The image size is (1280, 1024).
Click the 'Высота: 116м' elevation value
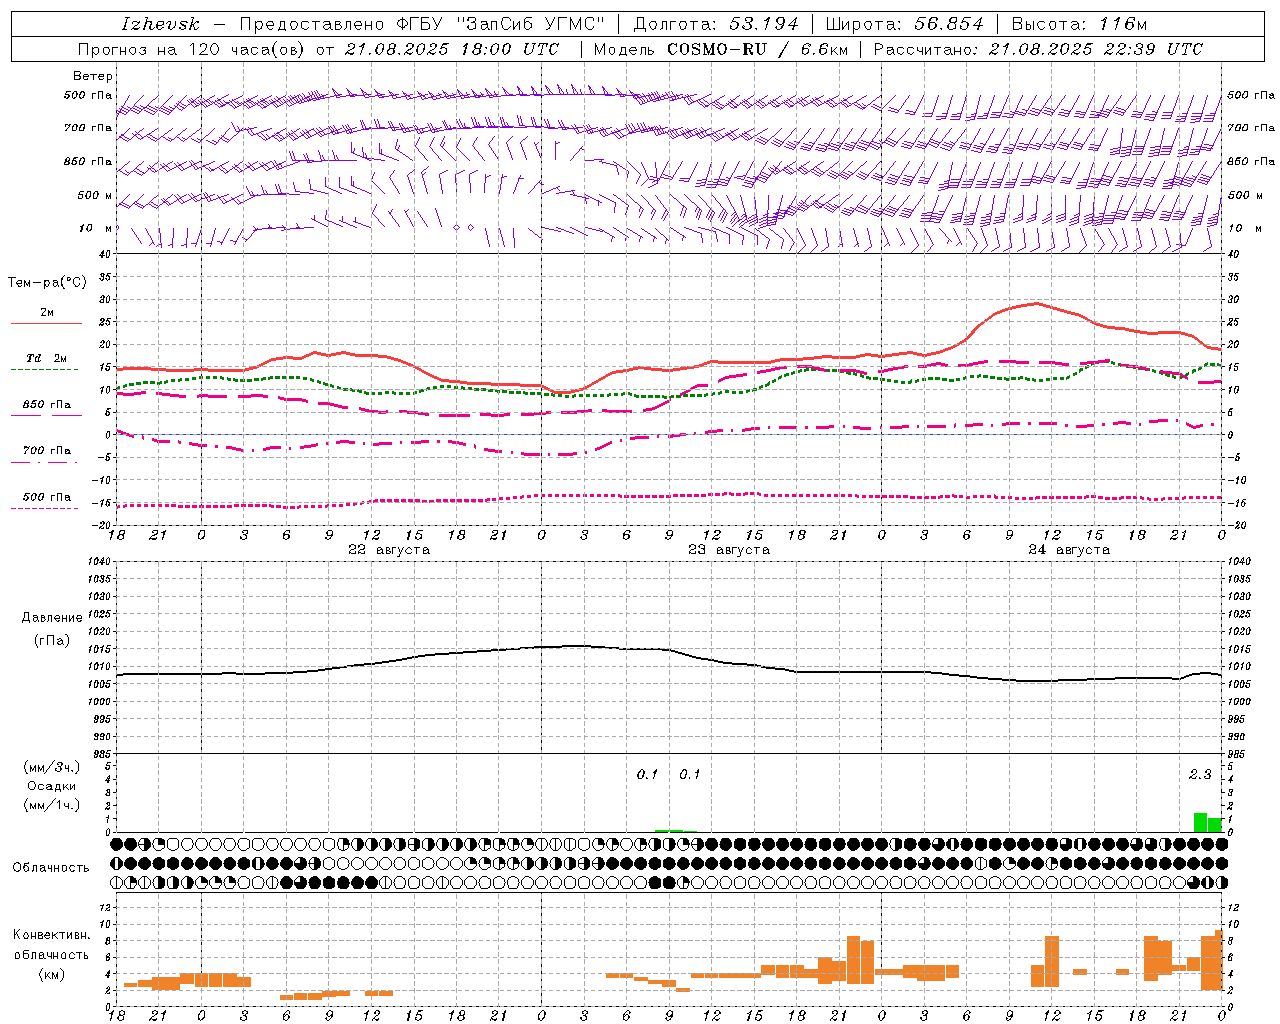1079,24
